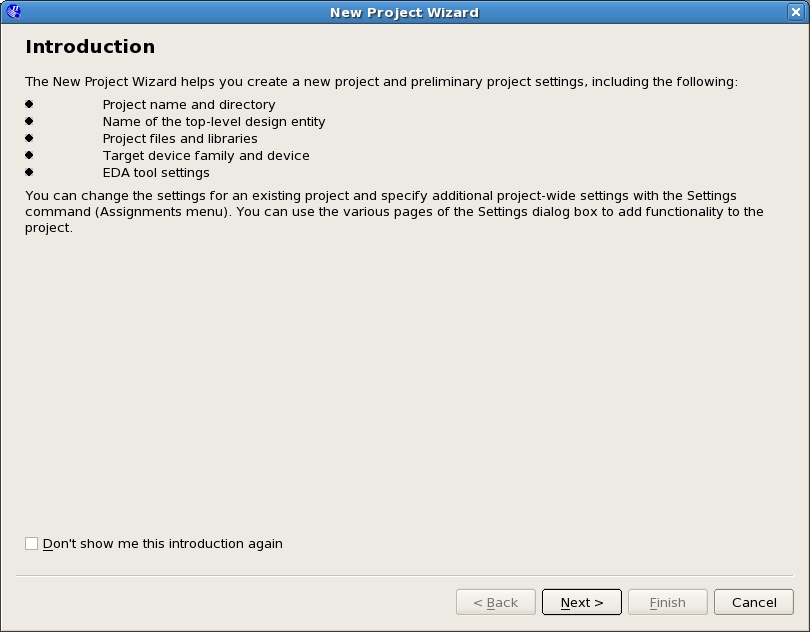This screenshot has width=810, height=632.
Task: Click the Quartus globe icon in title bar
Action: (x=14, y=11)
